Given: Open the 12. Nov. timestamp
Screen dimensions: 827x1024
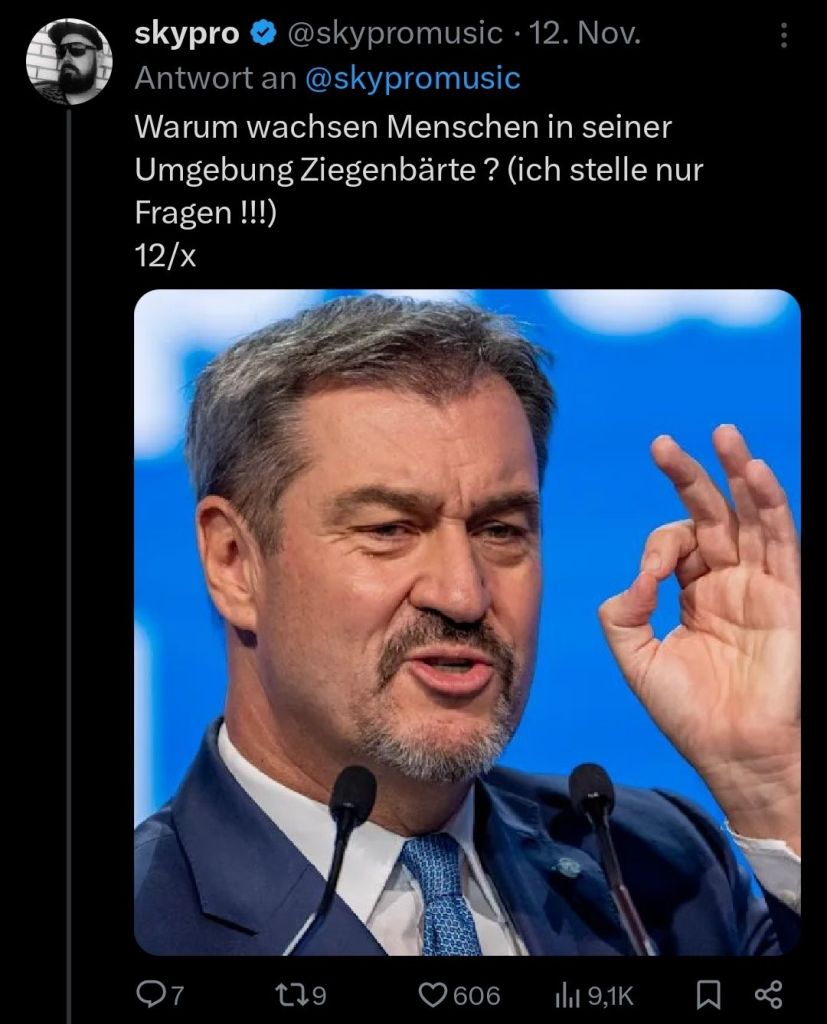Looking at the screenshot, I should (x=585, y=33).
